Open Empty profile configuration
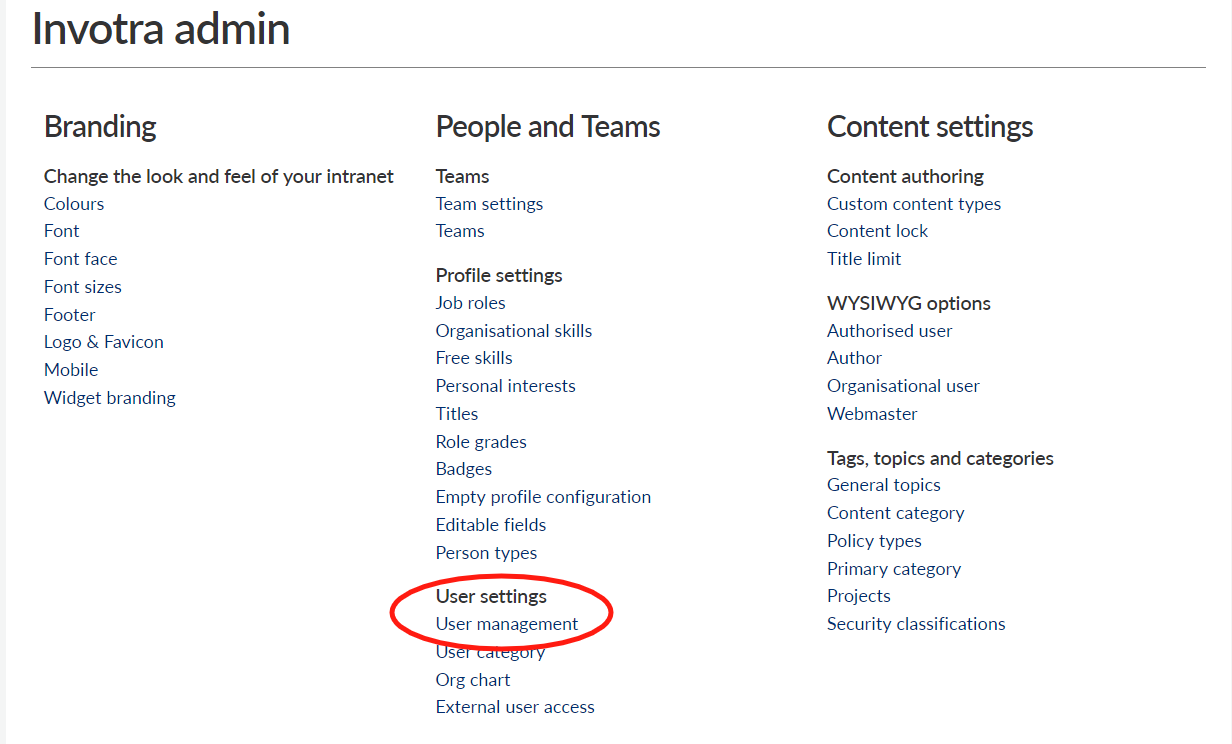This screenshot has height=744, width=1232. (543, 496)
